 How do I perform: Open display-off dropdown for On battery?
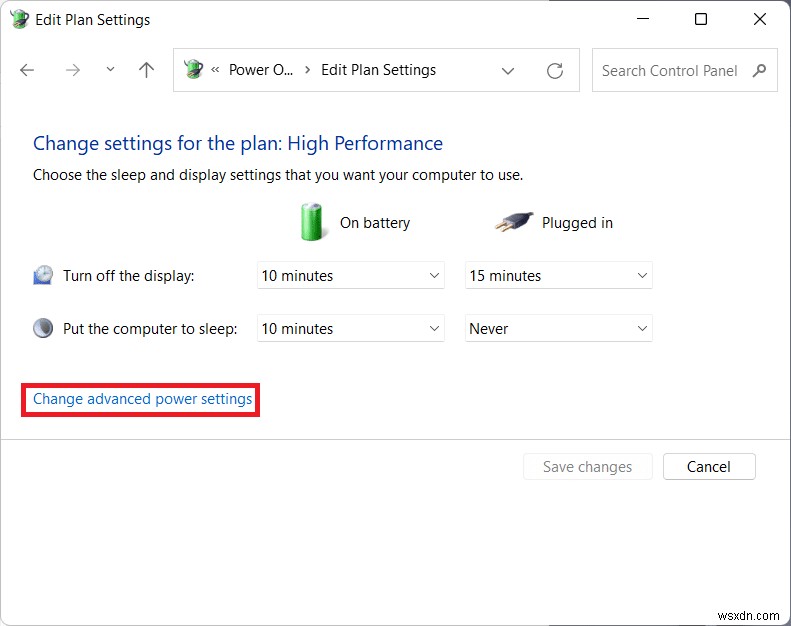[x=350, y=276]
